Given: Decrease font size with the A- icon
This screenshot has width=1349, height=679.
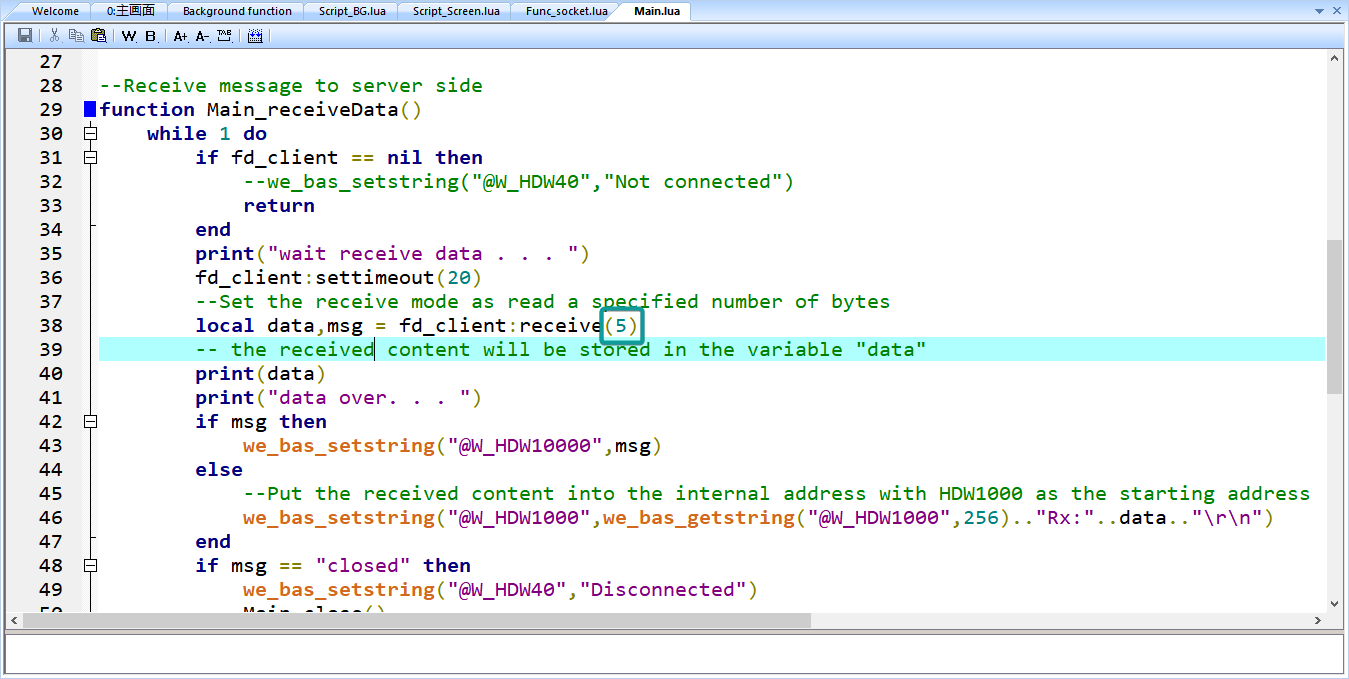Looking at the screenshot, I should [201, 35].
